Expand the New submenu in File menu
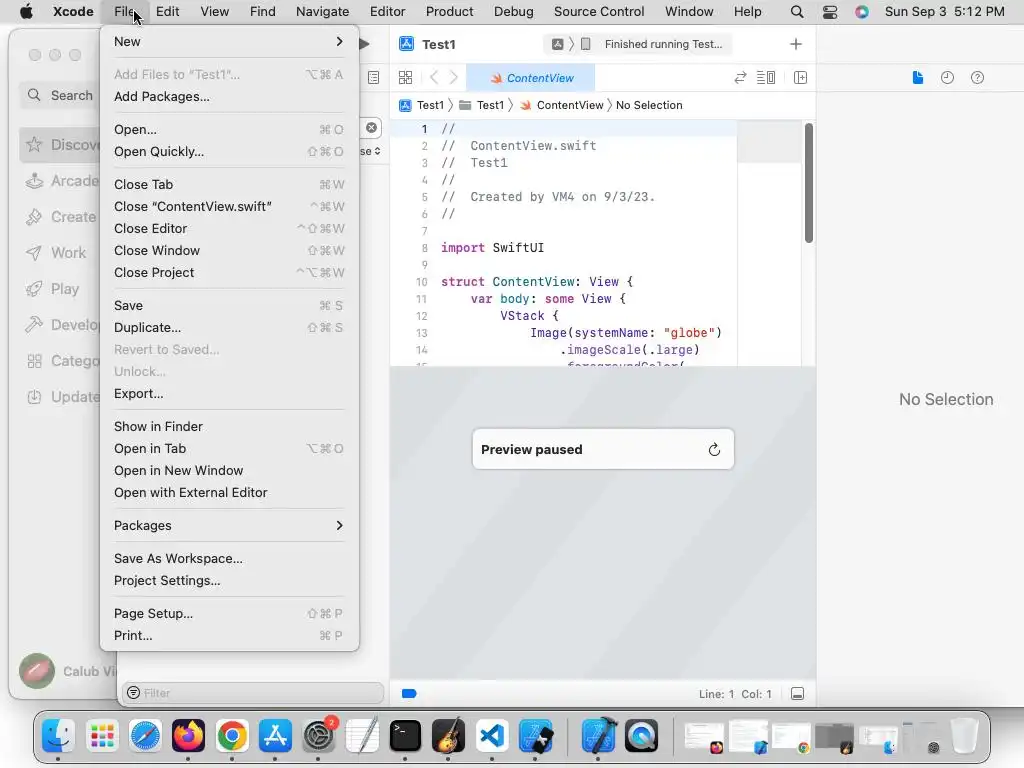The width and height of the screenshot is (1024, 768). point(229,41)
